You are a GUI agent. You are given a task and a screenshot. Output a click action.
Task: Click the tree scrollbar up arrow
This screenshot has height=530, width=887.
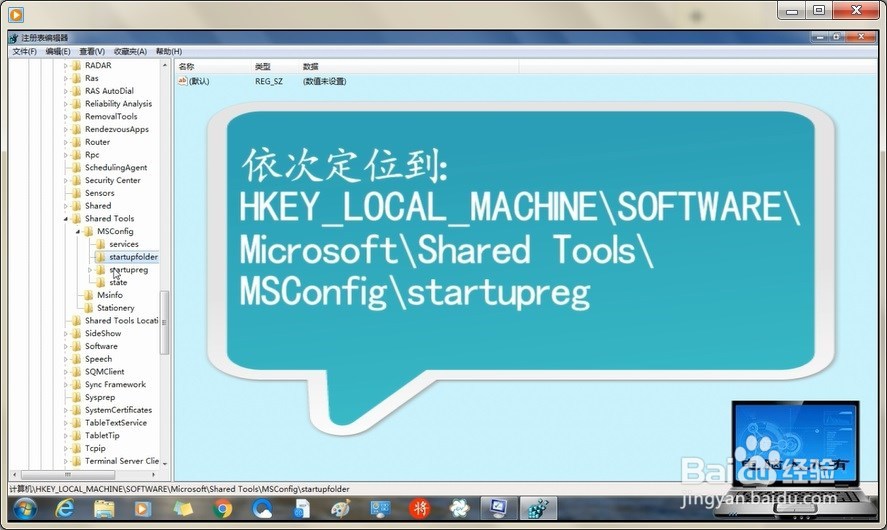pos(165,65)
